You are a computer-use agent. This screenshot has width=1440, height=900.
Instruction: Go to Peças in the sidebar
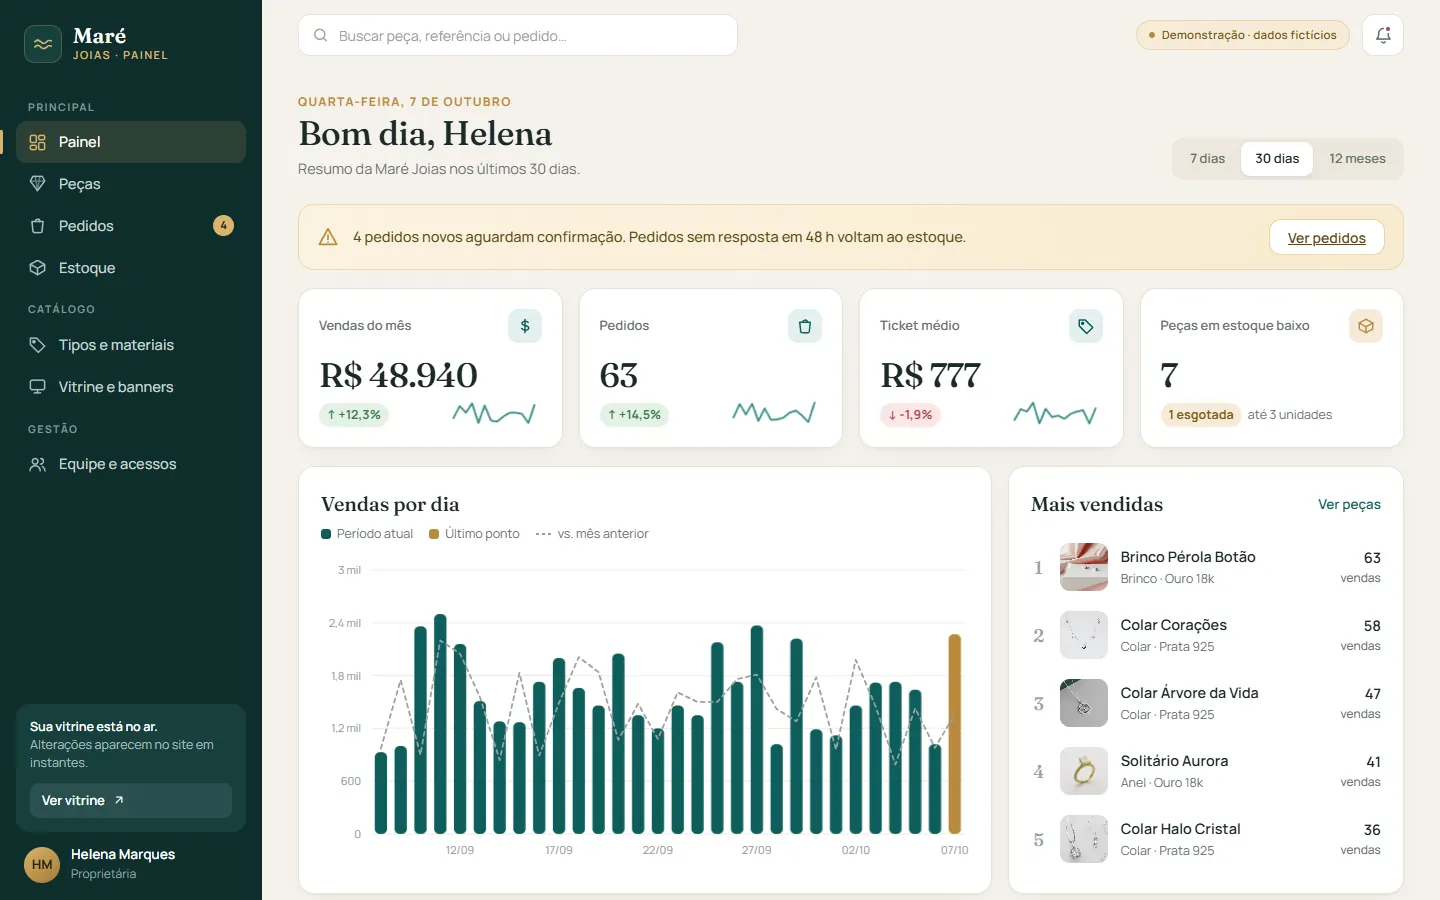(x=131, y=184)
